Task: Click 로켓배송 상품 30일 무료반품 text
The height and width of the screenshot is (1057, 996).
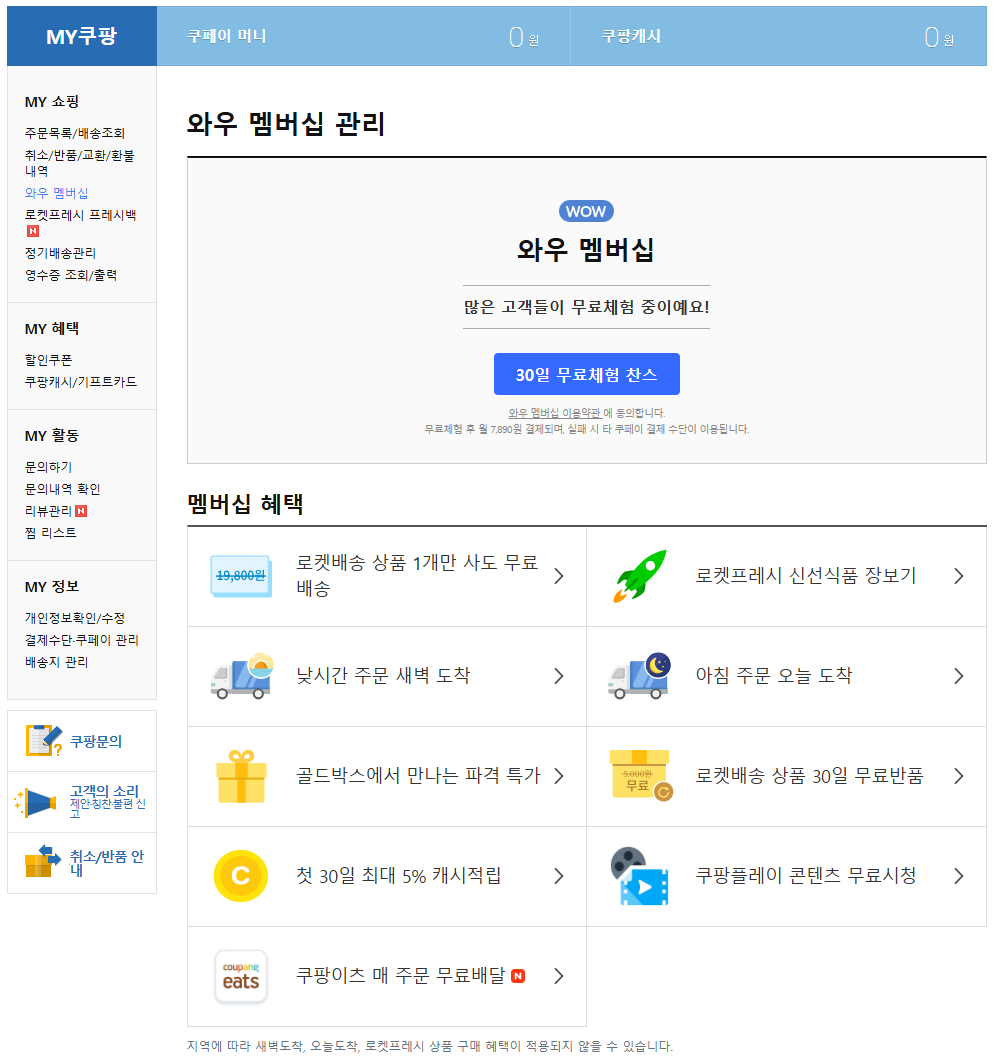Action: click(809, 775)
